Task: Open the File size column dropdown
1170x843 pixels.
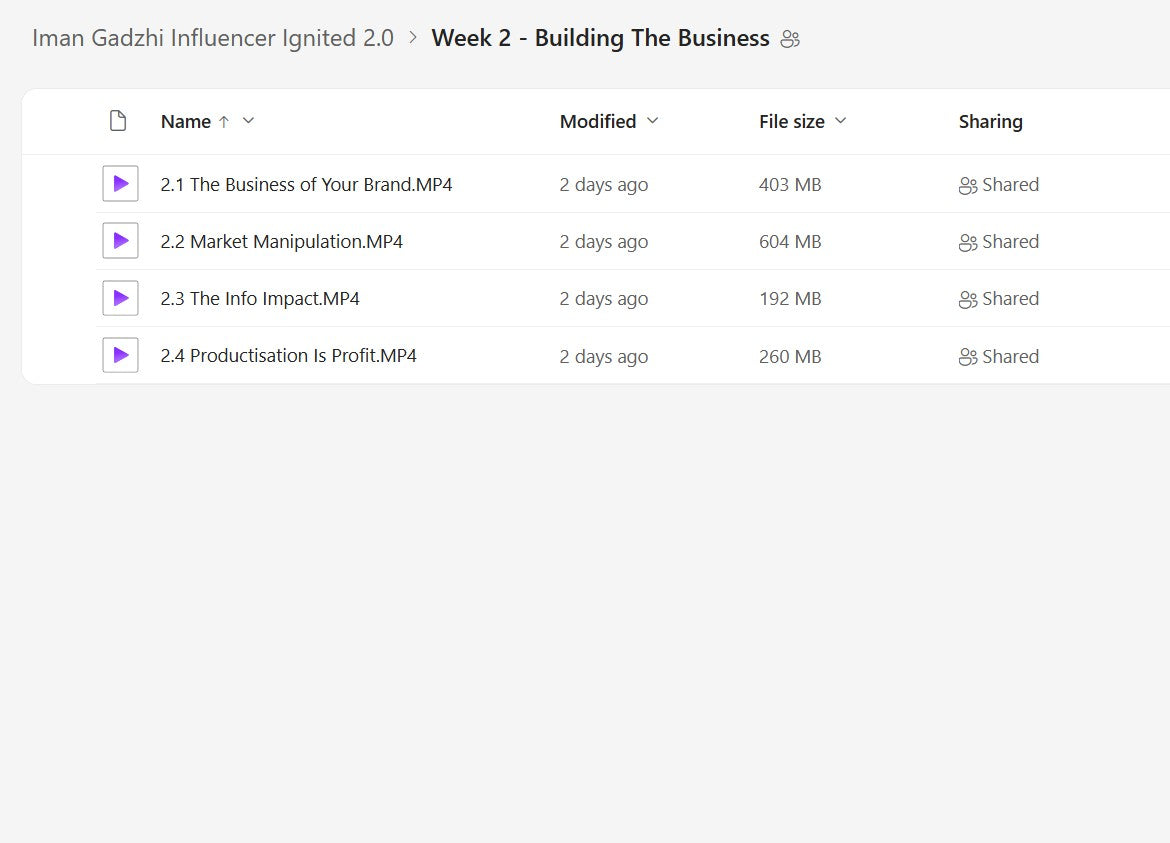Action: [841, 121]
